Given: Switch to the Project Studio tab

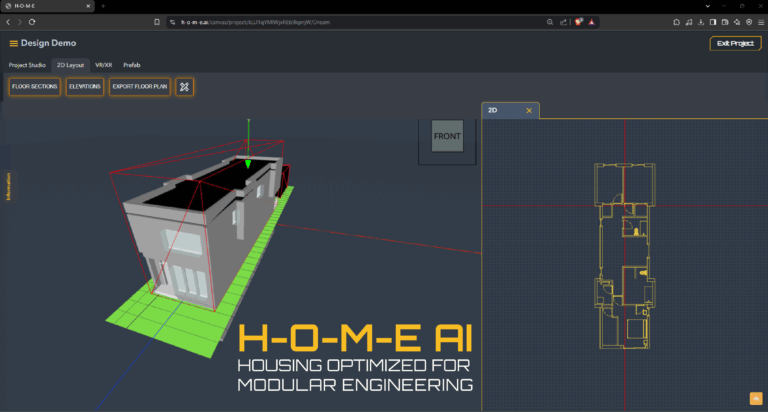Looking at the screenshot, I should pos(27,65).
